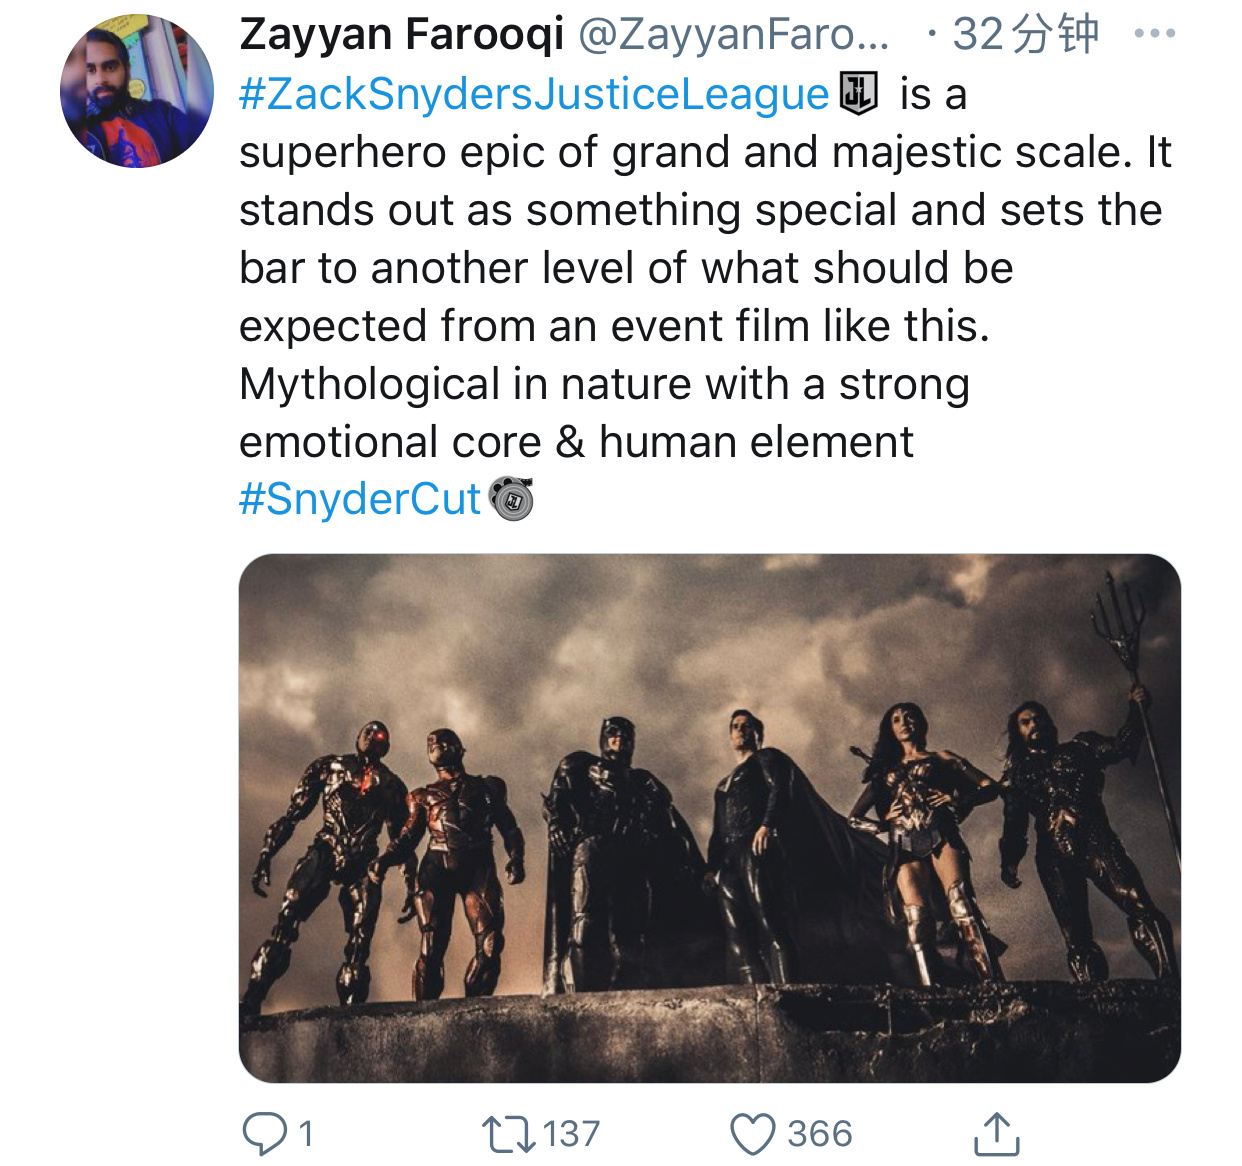Click the reply count 1

tap(306, 1134)
